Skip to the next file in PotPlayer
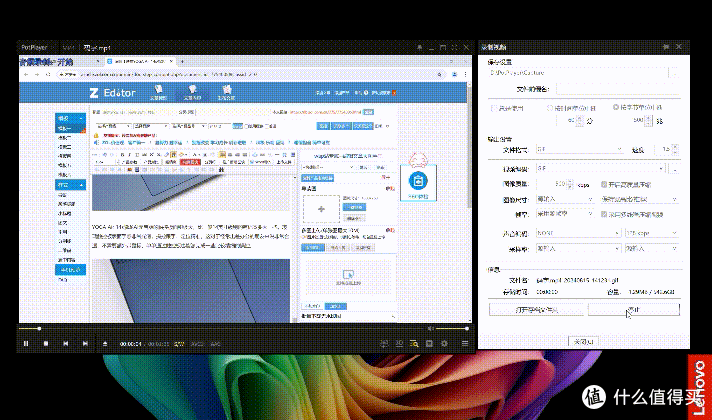This screenshot has height=420, width=712. click(x=85, y=344)
